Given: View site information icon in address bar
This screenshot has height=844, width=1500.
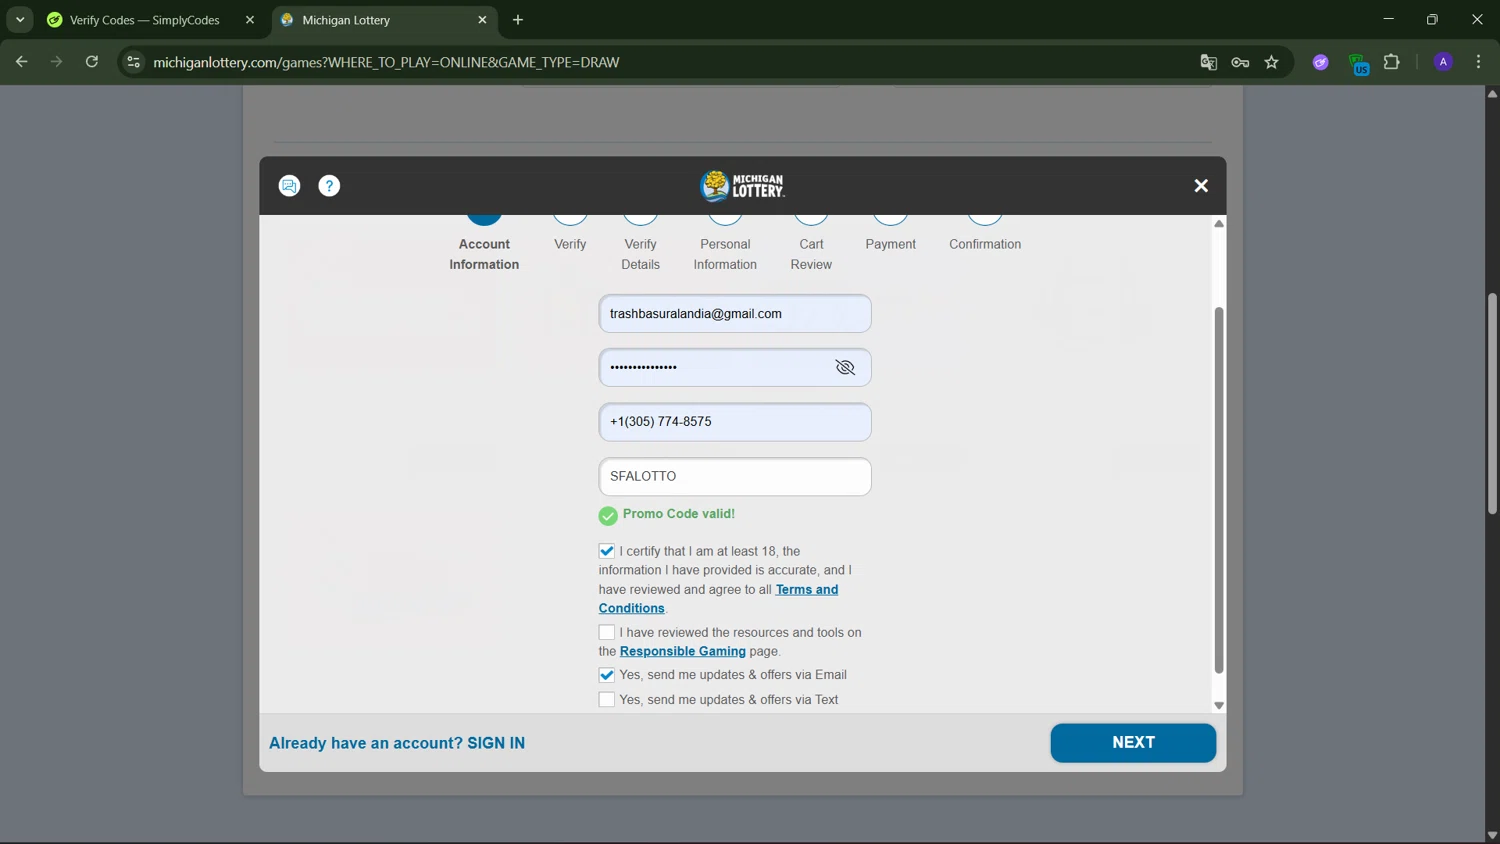Looking at the screenshot, I should (x=133, y=62).
